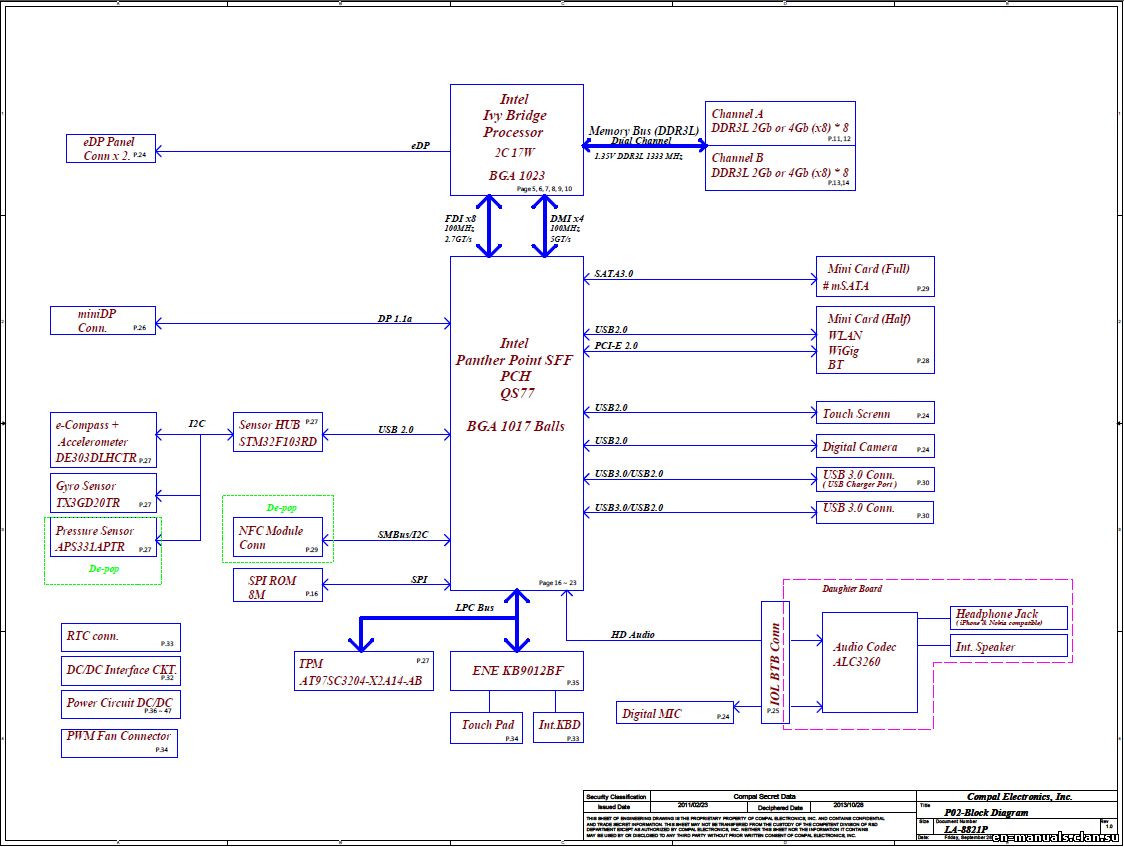This screenshot has width=1124, height=847.
Task: Click the TPM AT97SC3204 block
Action: point(363,669)
